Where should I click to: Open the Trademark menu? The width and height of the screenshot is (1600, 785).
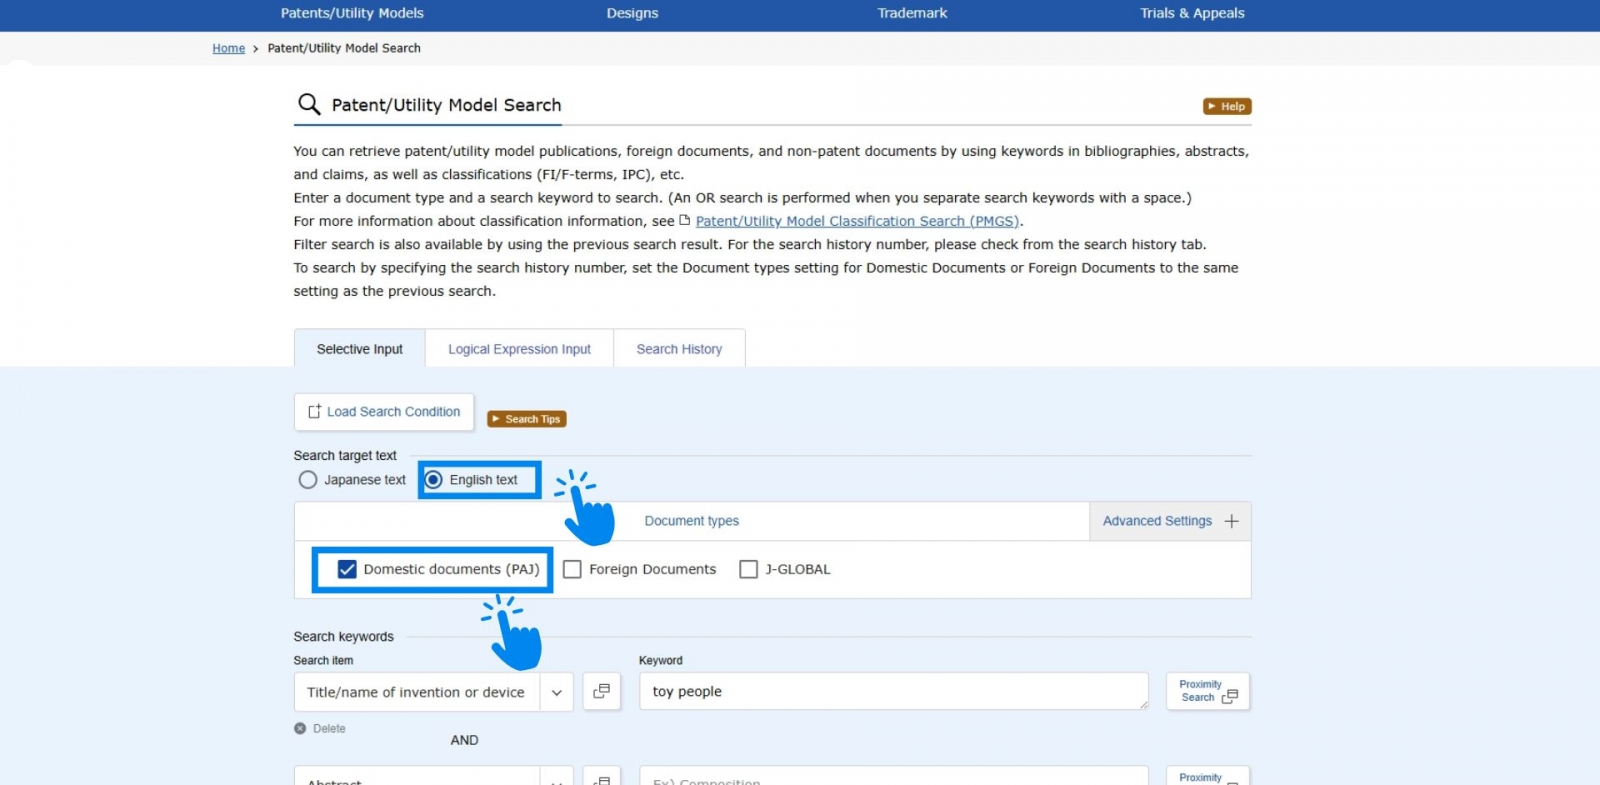(912, 13)
